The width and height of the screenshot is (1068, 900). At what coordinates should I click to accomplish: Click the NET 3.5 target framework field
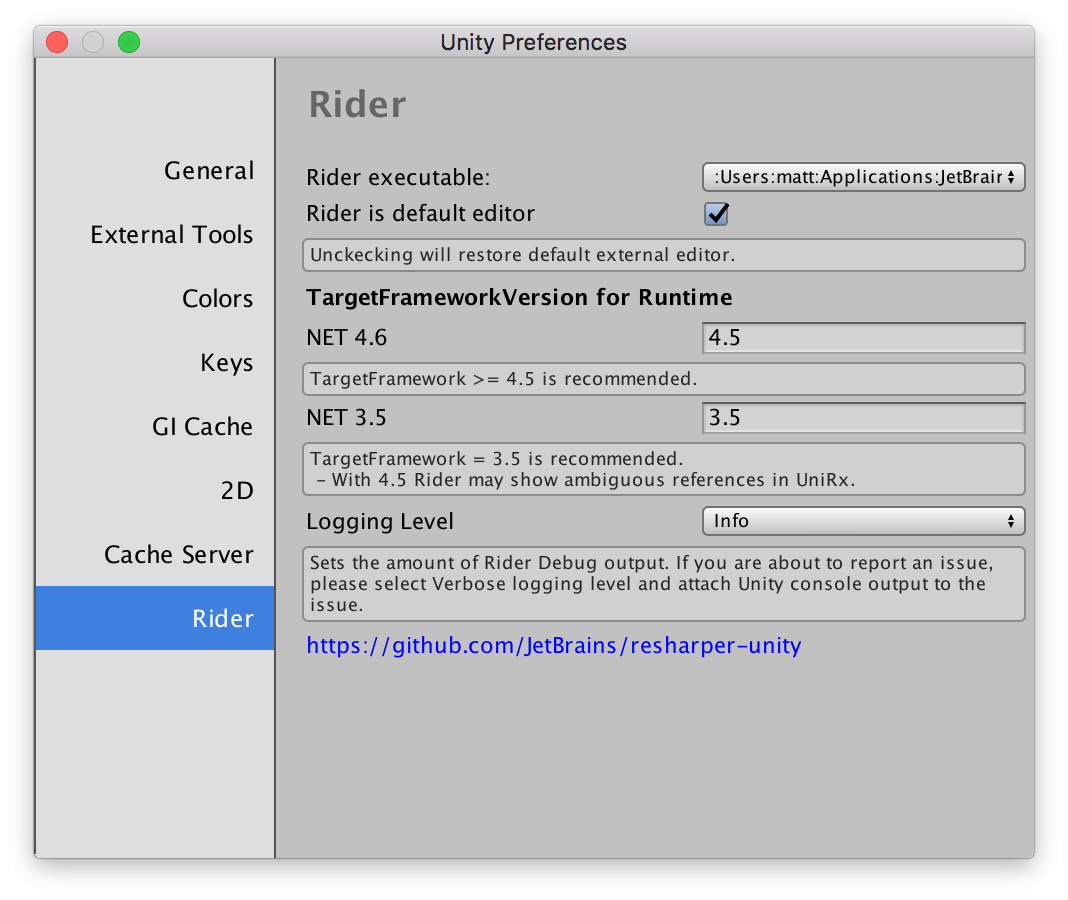click(x=863, y=418)
